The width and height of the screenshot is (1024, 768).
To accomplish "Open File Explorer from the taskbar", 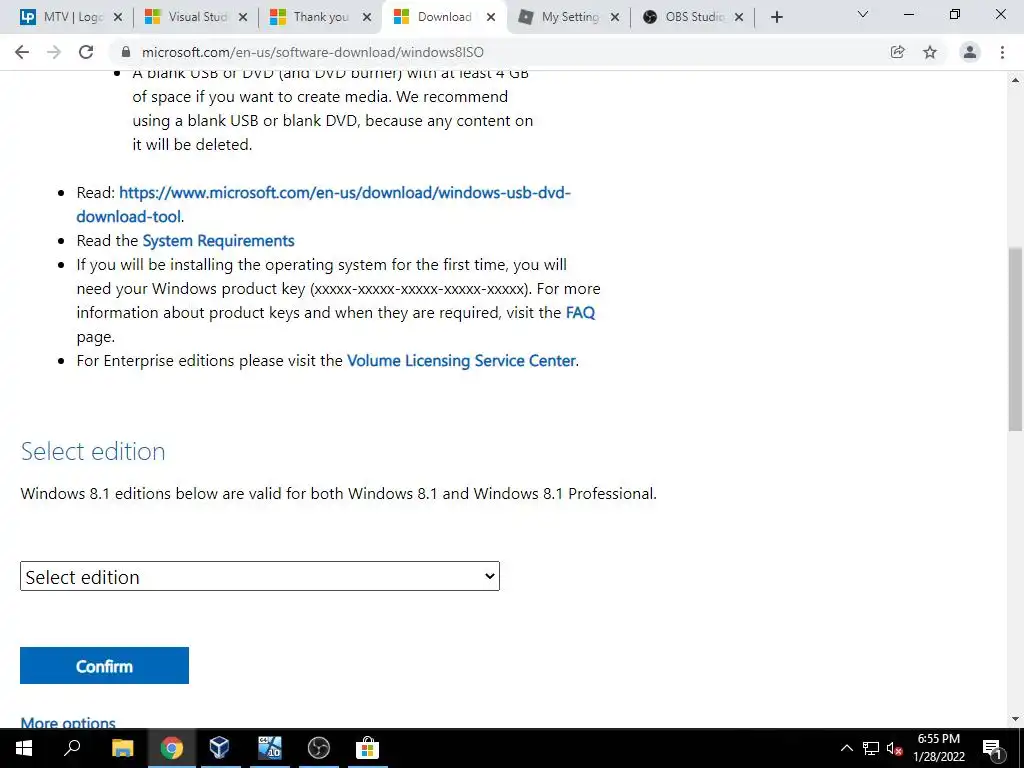I will 122,748.
